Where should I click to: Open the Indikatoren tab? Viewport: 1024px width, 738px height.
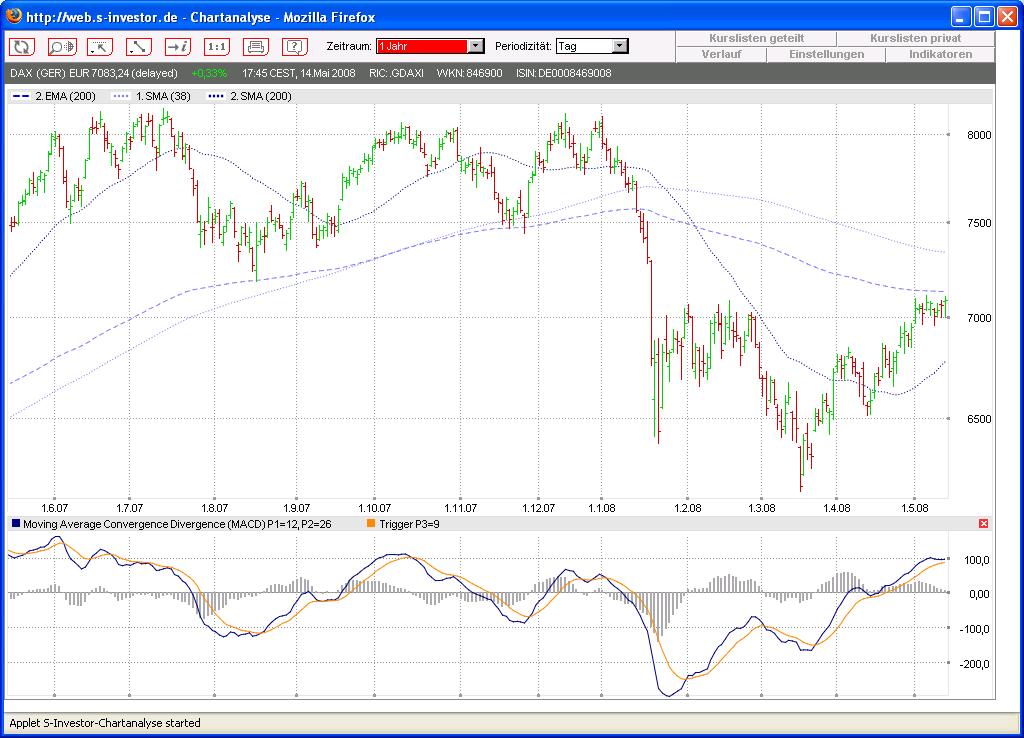(940, 54)
